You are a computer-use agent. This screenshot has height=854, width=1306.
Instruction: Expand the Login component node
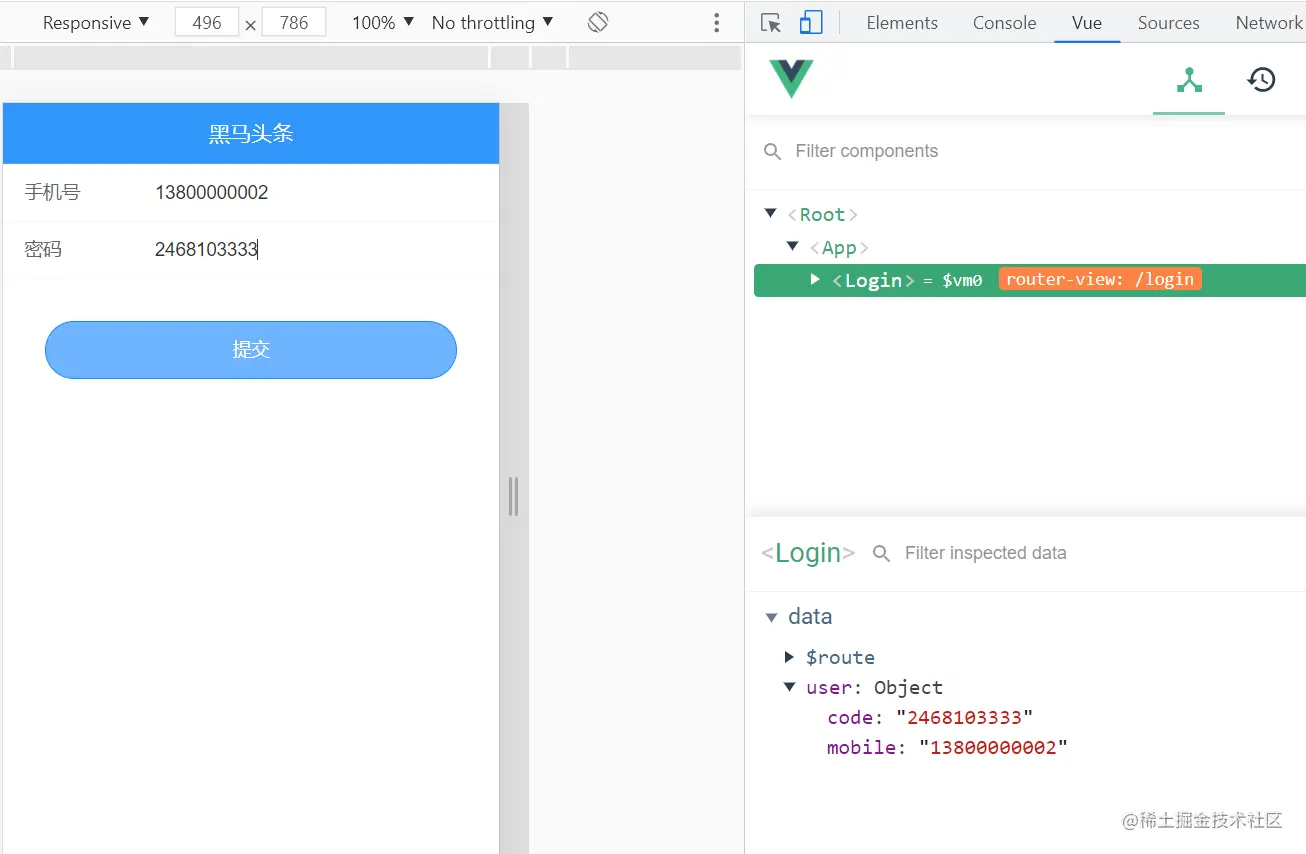815,280
